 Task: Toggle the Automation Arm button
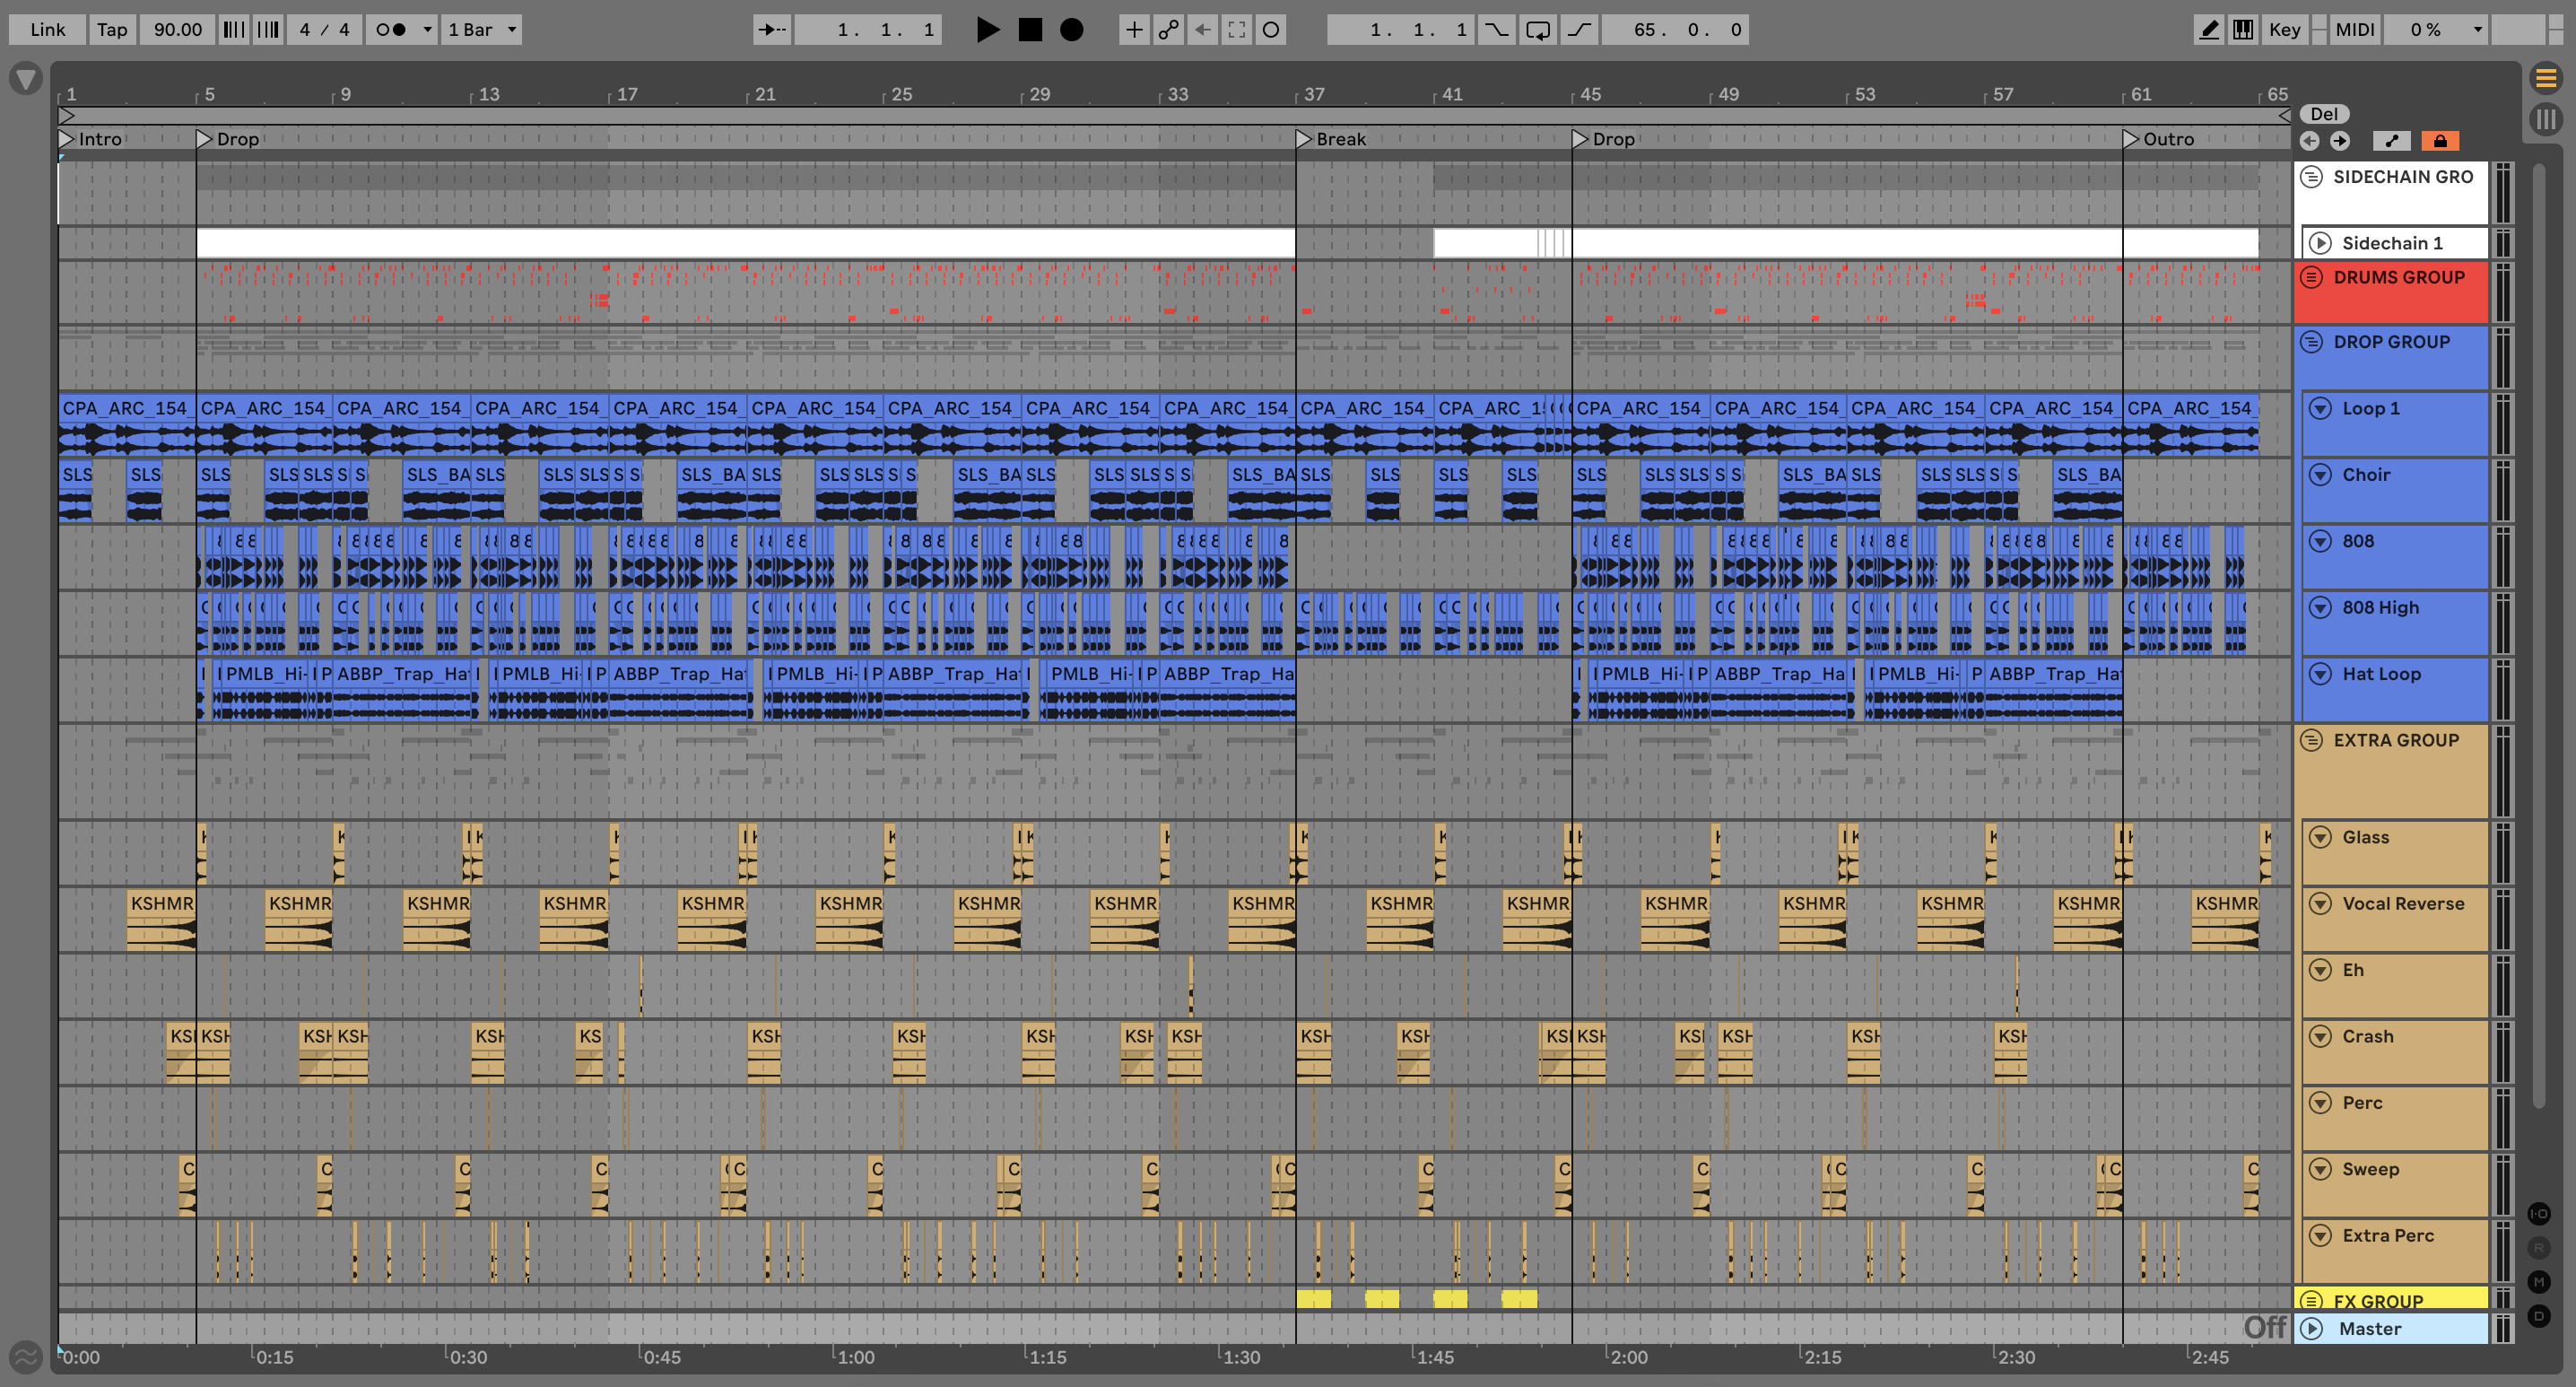[1168, 30]
